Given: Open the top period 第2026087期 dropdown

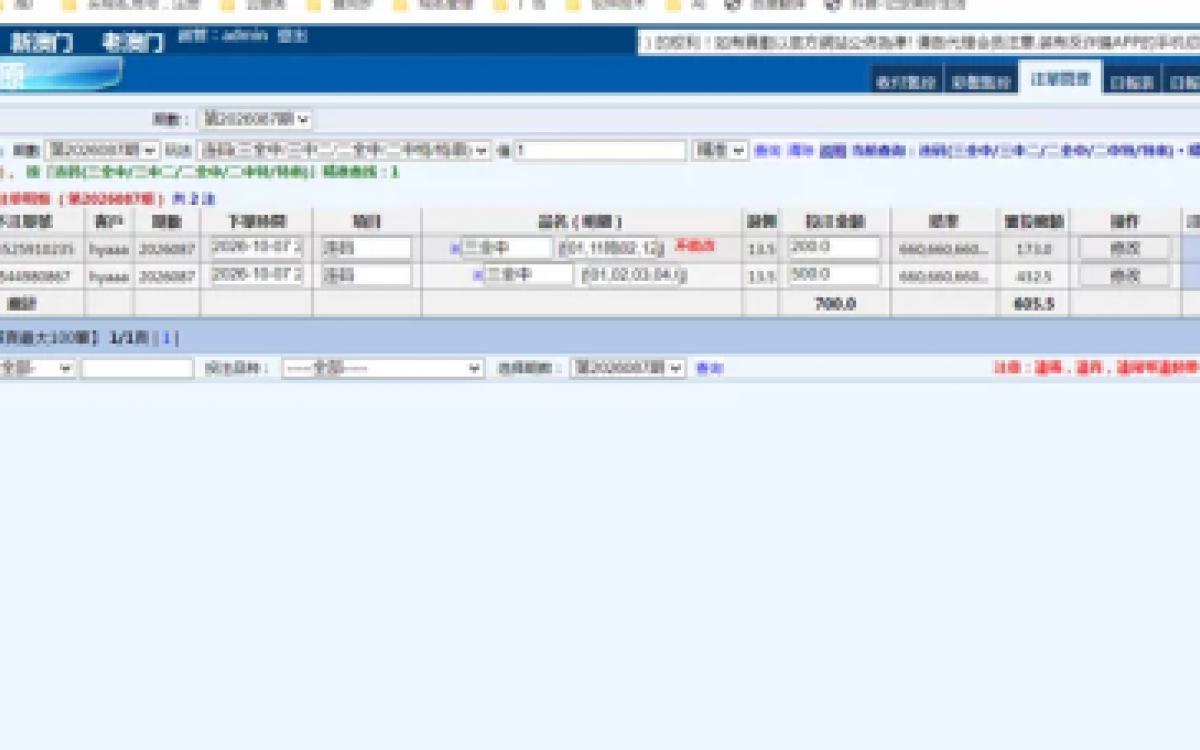Looking at the screenshot, I should [255, 119].
